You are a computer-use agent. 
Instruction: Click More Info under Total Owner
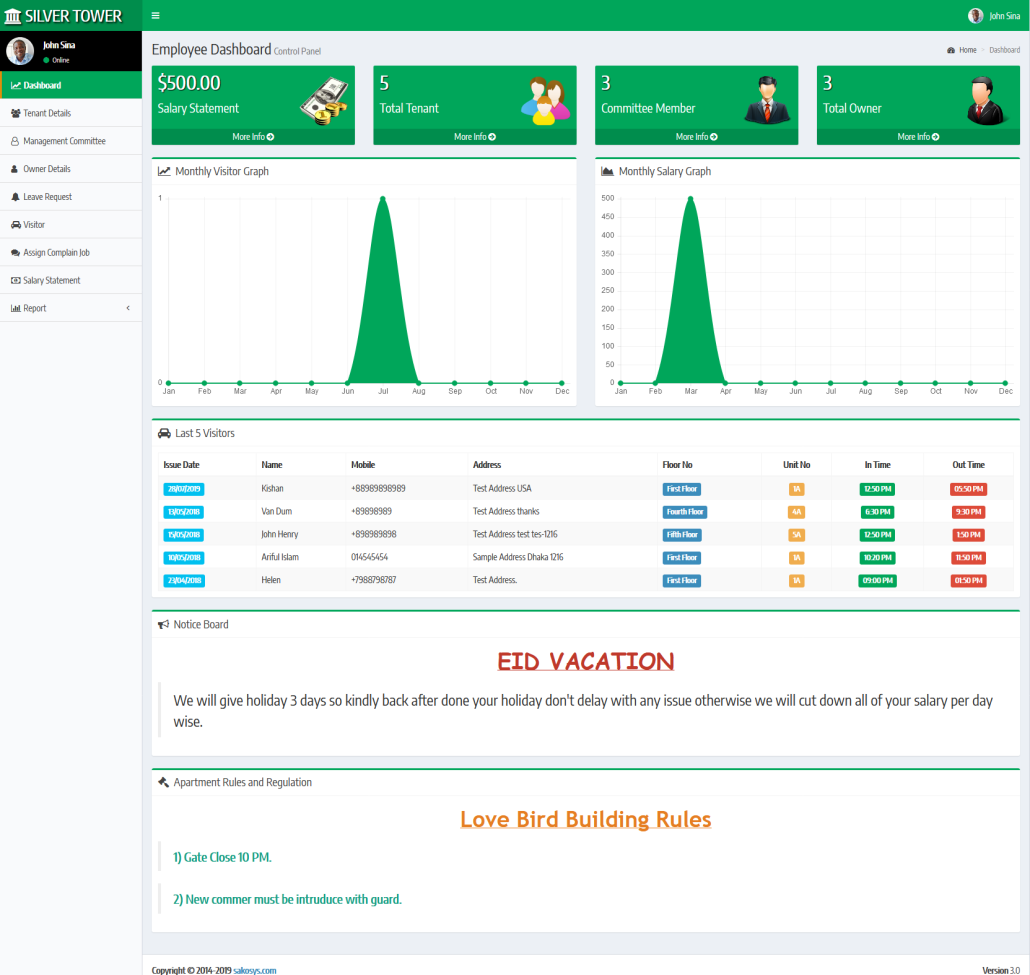[918, 137]
